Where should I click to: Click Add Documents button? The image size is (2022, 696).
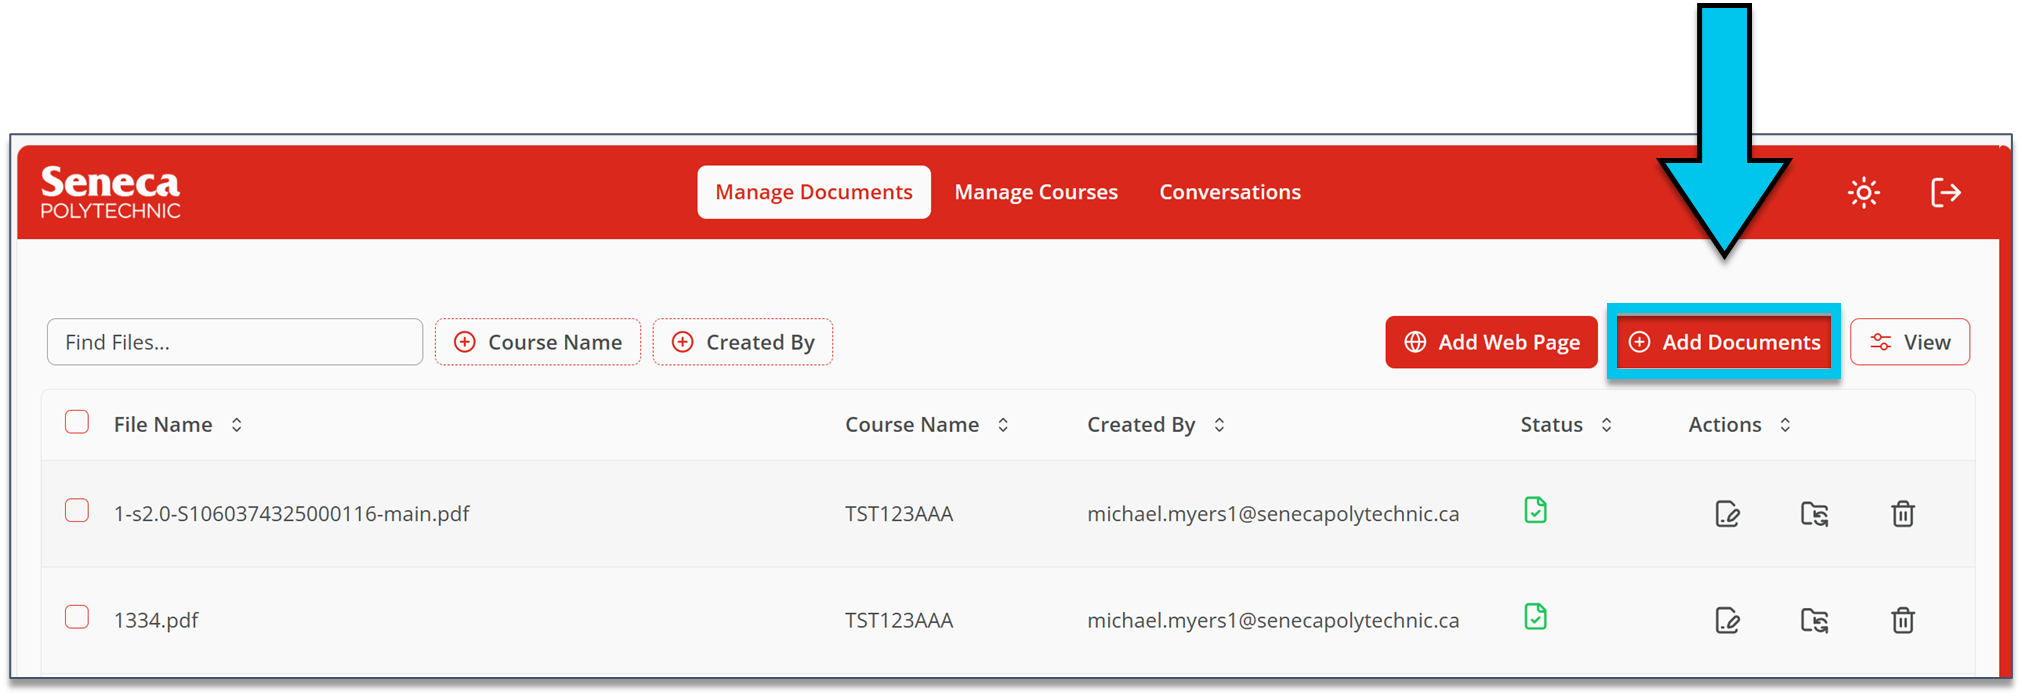tap(1724, 342)
